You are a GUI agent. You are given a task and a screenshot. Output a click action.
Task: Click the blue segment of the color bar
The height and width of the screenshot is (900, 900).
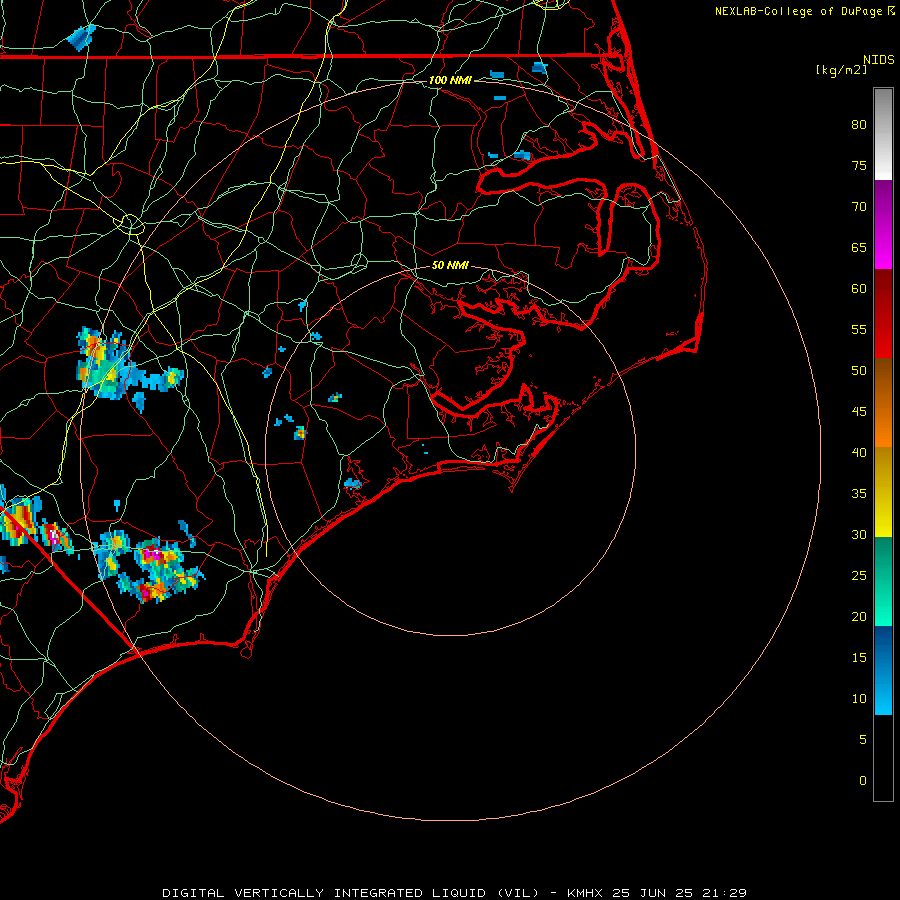coord(883,670)
